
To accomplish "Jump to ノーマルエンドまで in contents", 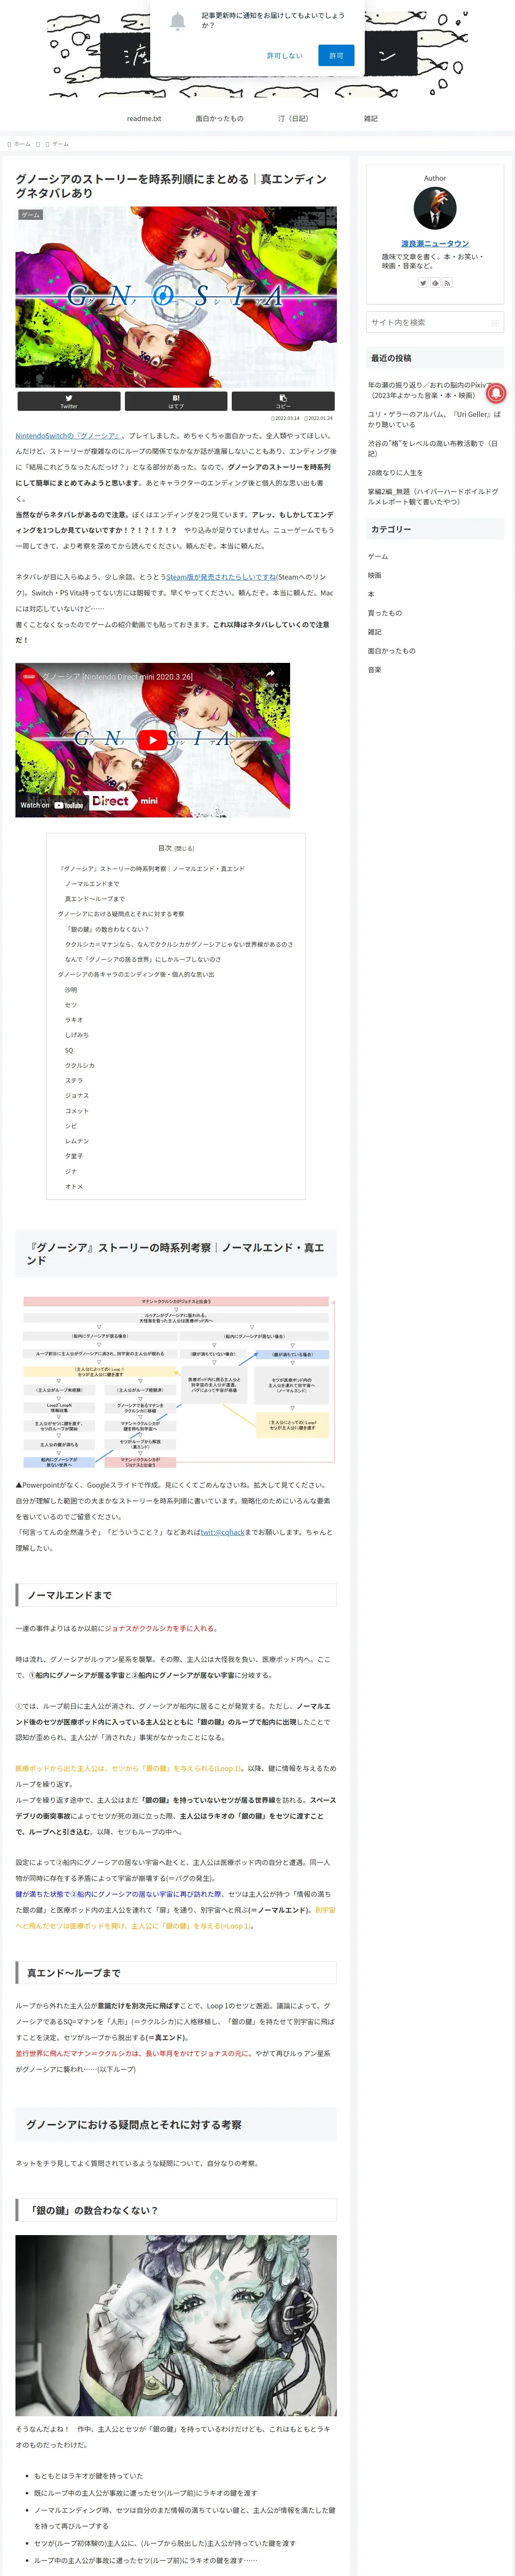I will [x=92, y=884].
